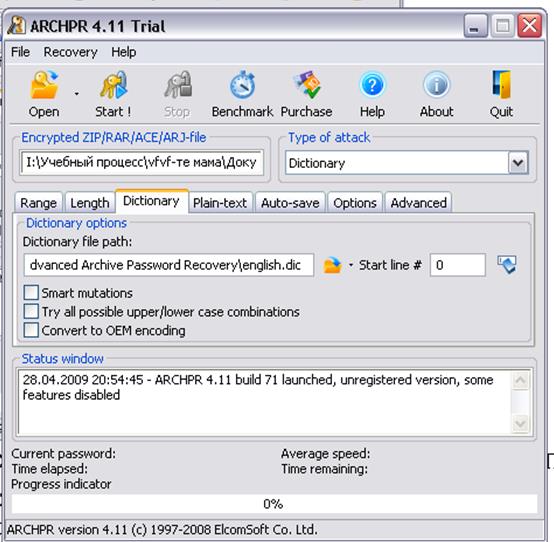554x542 pixels.
Task: Show the About information dialog
Action: [437, 94]
